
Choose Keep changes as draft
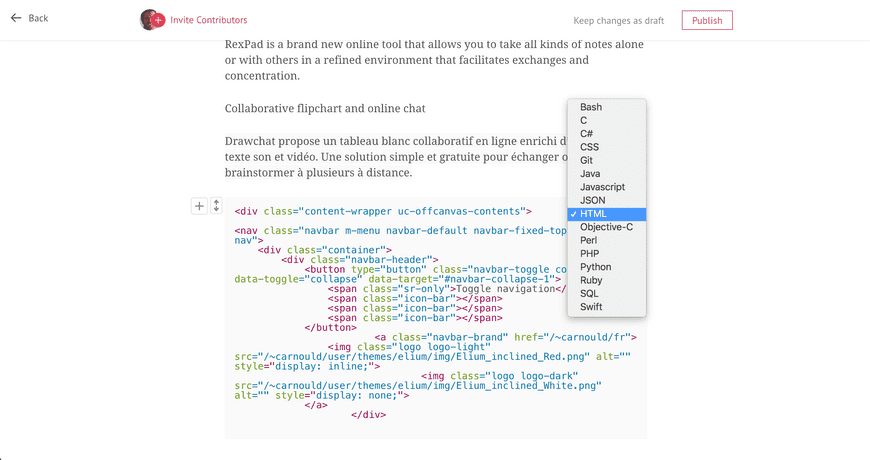point(619,21)
